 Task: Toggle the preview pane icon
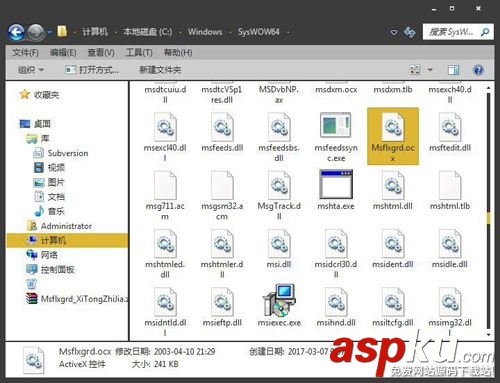[x=453, y=70]
